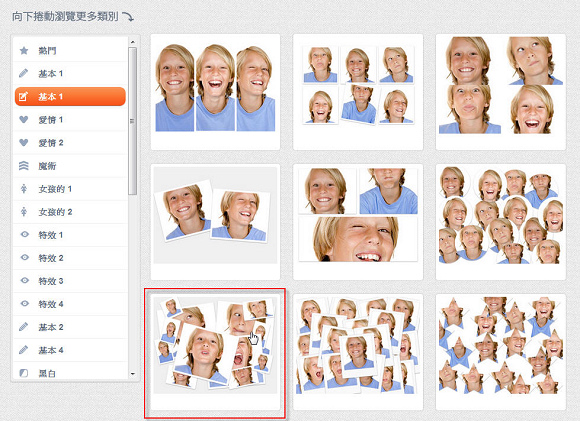Click the pencil icon beside 基本 2
580x421 pixels.
pyautogui.click(x=23, y=327)
